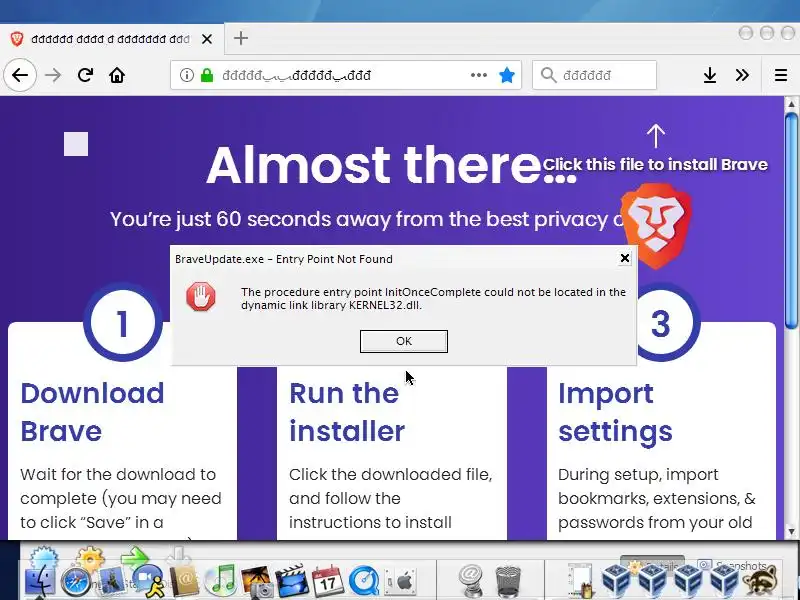Open the downloads arrow panel
This screenshot has width=800, height=600.
pyautogui.click(x=710, y=76)
